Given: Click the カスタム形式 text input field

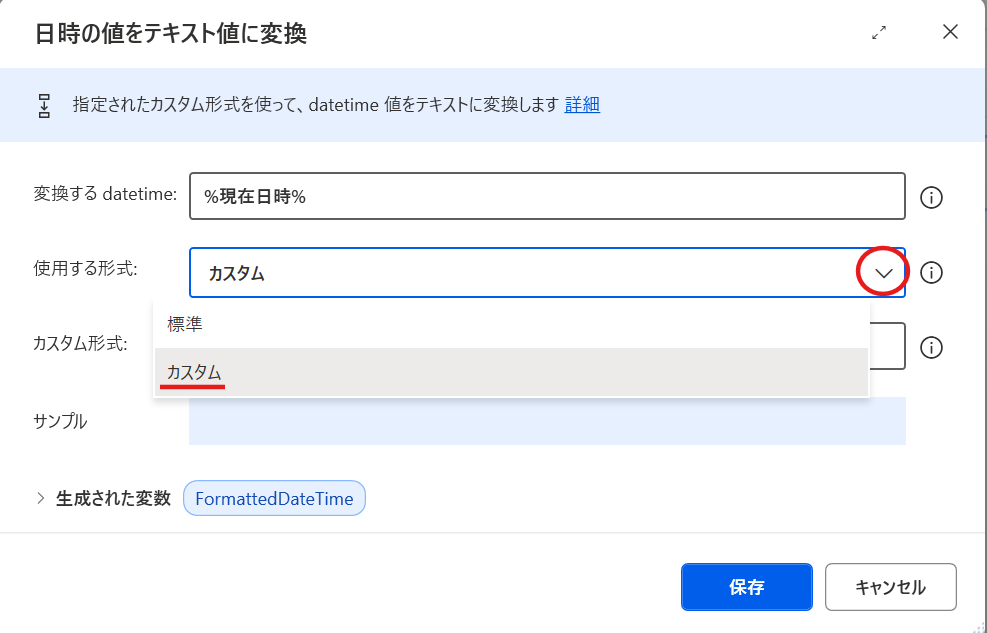Looking at the screenshot, I should 890,346.
